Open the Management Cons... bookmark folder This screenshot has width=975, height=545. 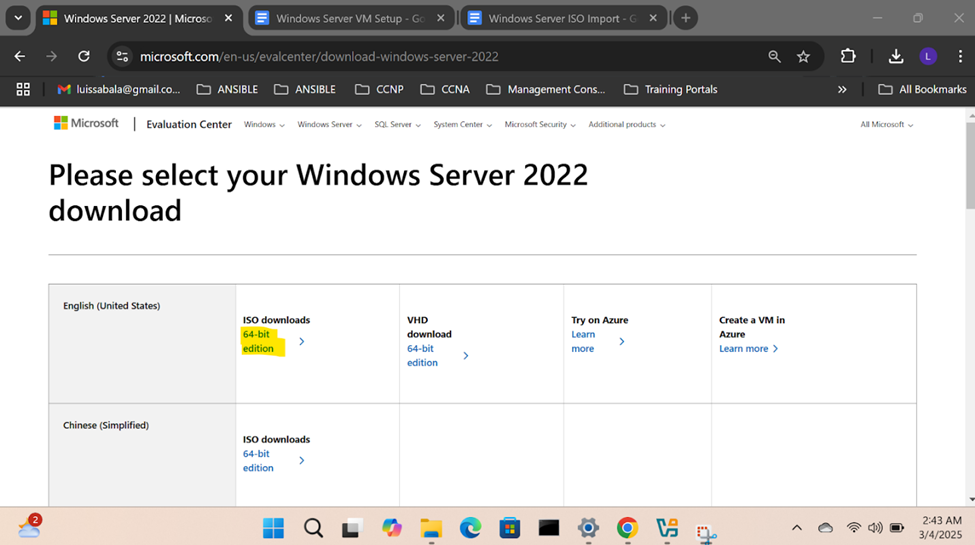pos(545,90)
